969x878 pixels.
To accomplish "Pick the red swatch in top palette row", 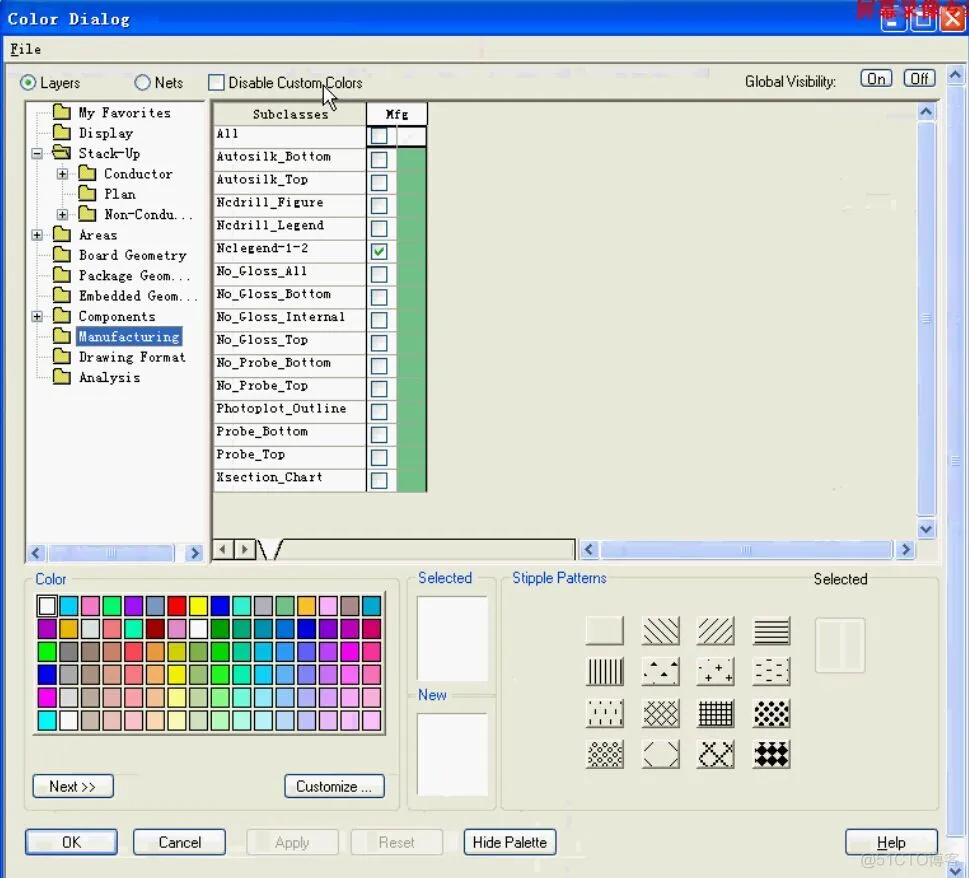I will coord(177,606).
